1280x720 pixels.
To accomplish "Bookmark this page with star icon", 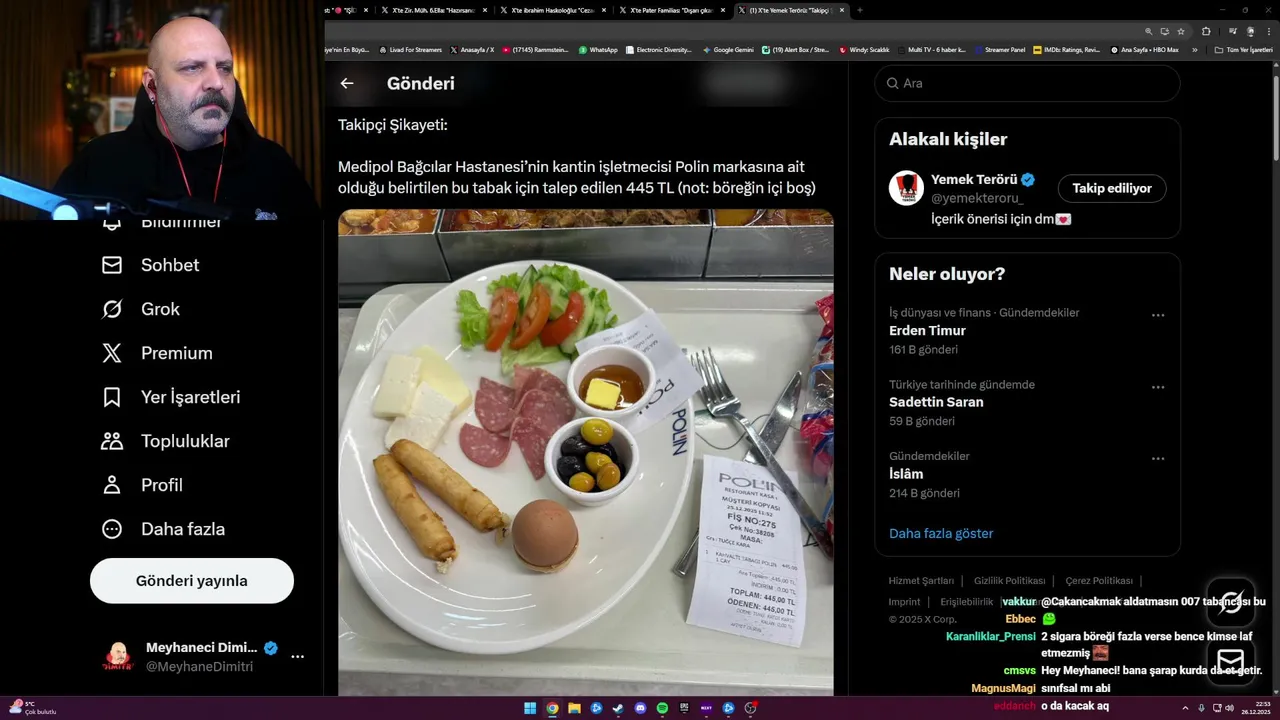I will pos(1181,31).
